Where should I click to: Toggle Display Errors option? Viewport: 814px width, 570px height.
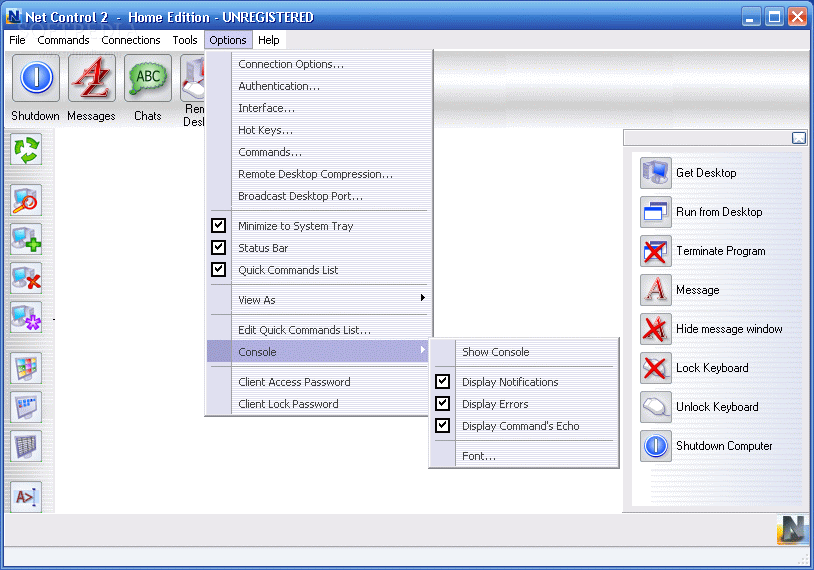point(442,403)
